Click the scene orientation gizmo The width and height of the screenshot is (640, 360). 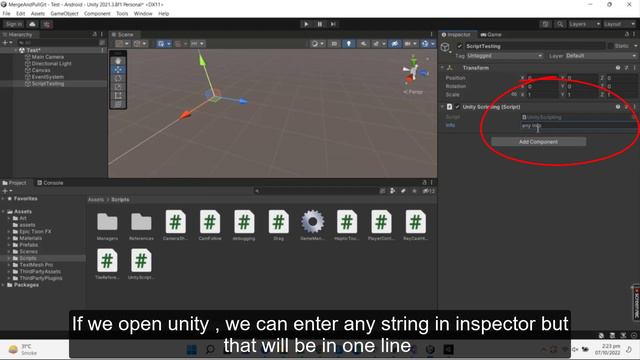(x=414, y=71)
